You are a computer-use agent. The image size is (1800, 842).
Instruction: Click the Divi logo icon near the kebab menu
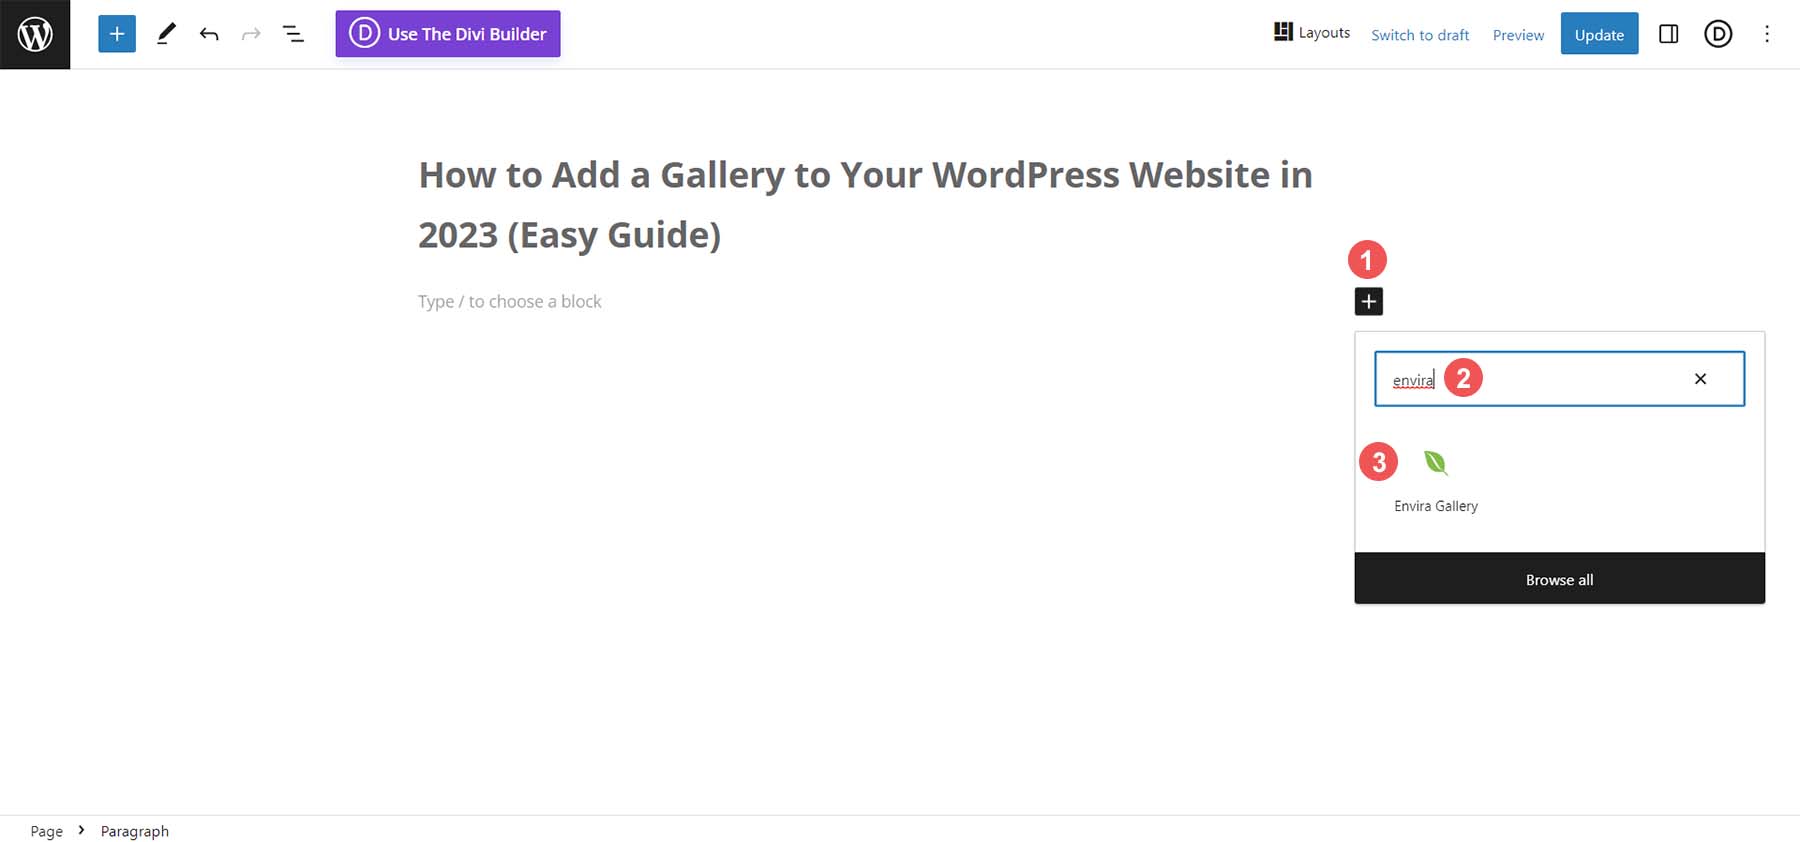(1718, 33)
